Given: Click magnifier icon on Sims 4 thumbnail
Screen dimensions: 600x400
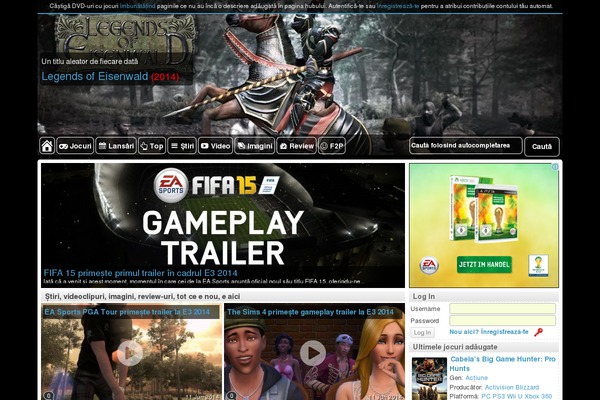Looking at the screenshot, I should [232, 395].
